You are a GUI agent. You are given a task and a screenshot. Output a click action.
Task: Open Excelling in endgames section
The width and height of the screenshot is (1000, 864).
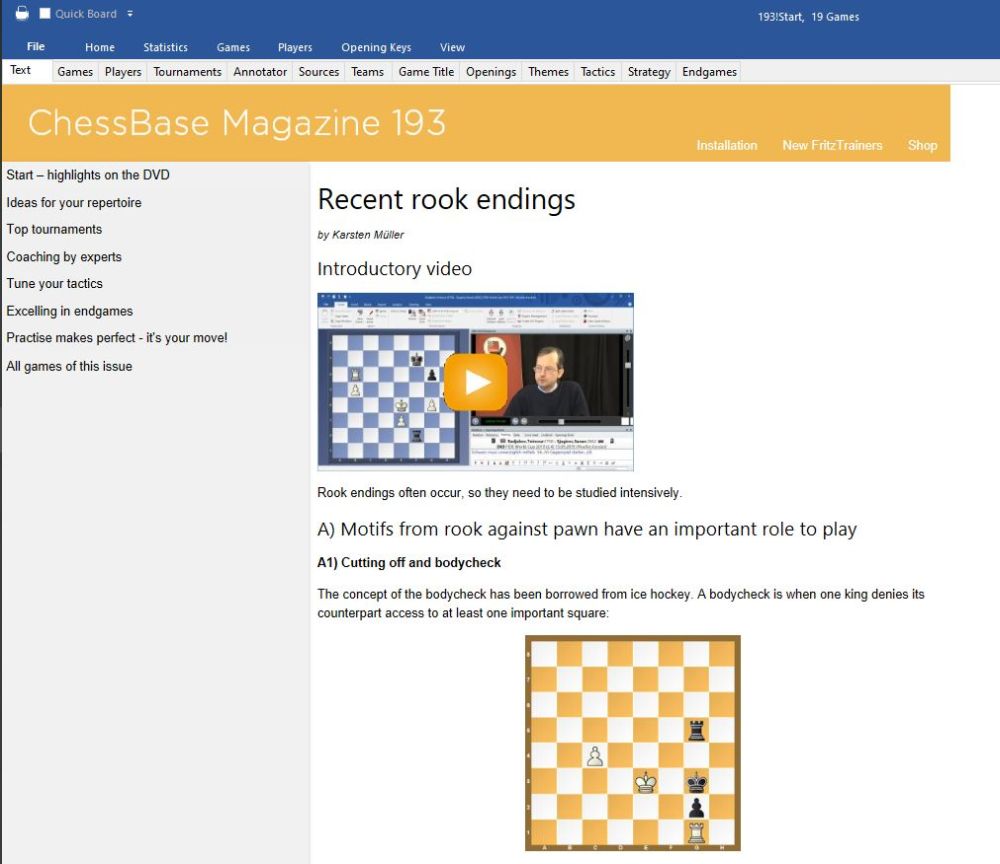click(70, 311)
